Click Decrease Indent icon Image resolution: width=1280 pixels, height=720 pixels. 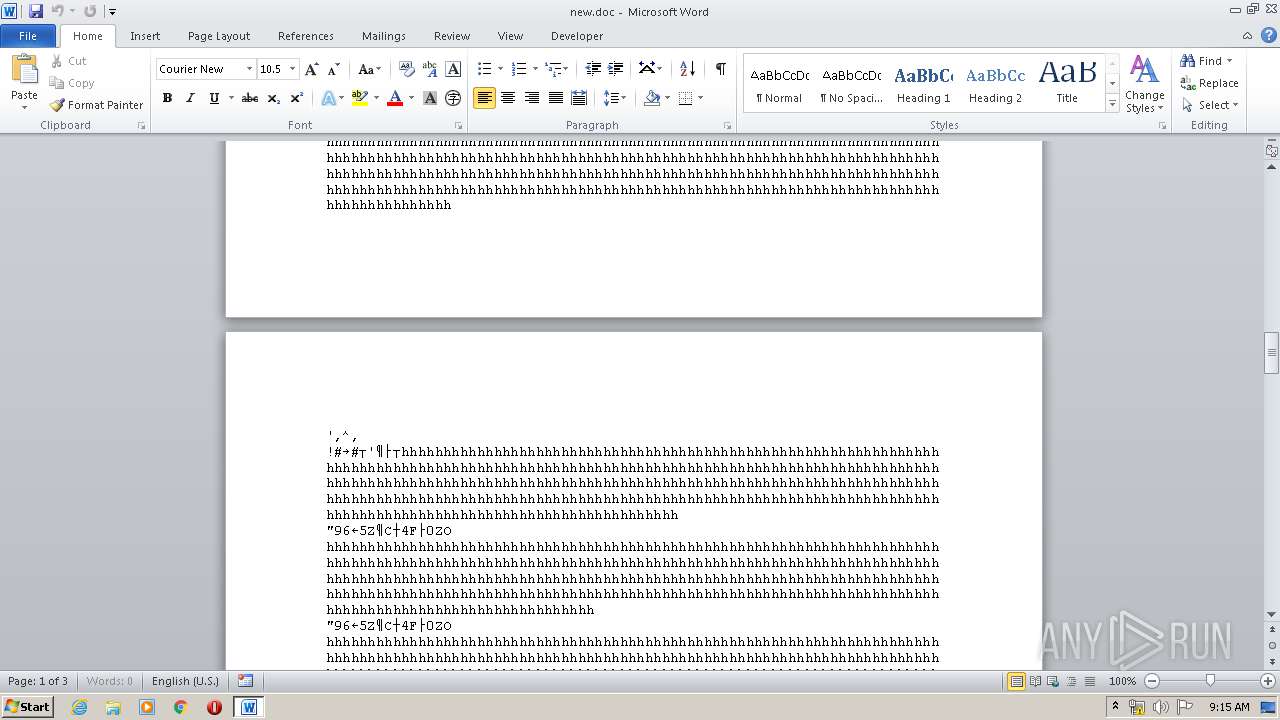[593, 69]
